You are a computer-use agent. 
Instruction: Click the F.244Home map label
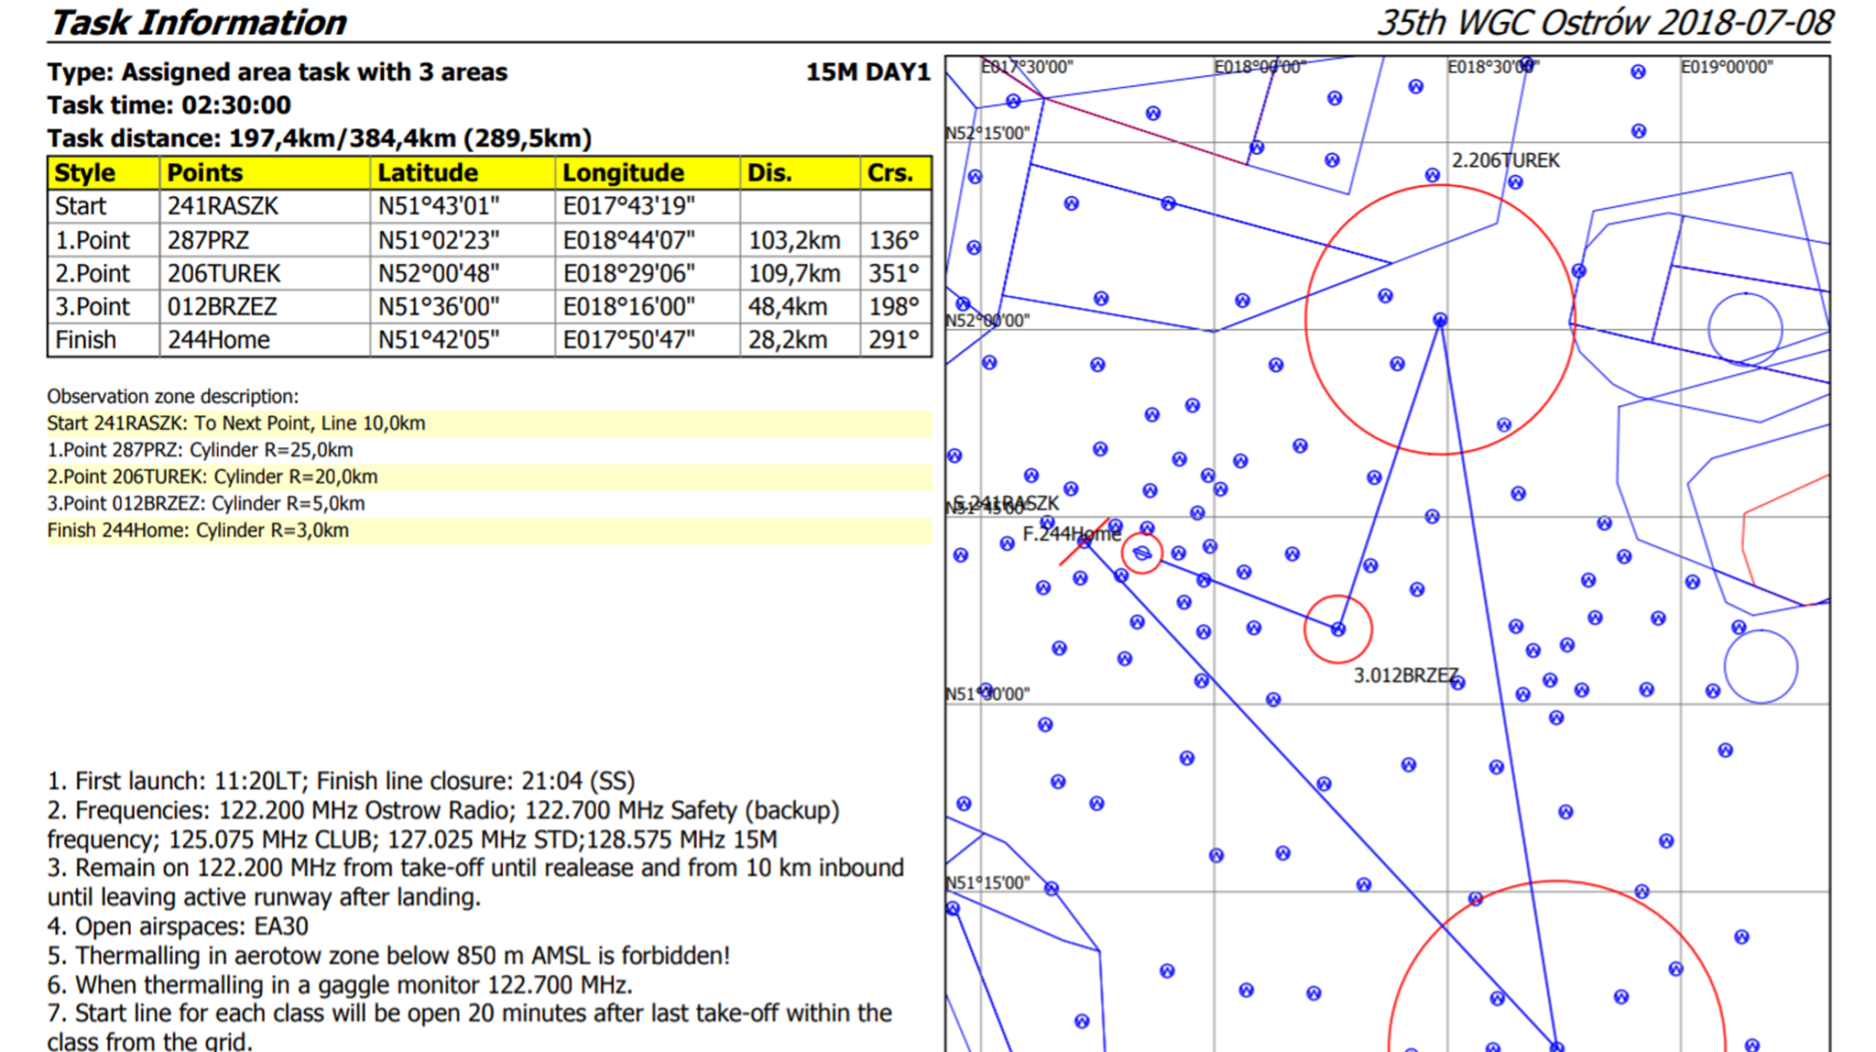[1071, 534]
